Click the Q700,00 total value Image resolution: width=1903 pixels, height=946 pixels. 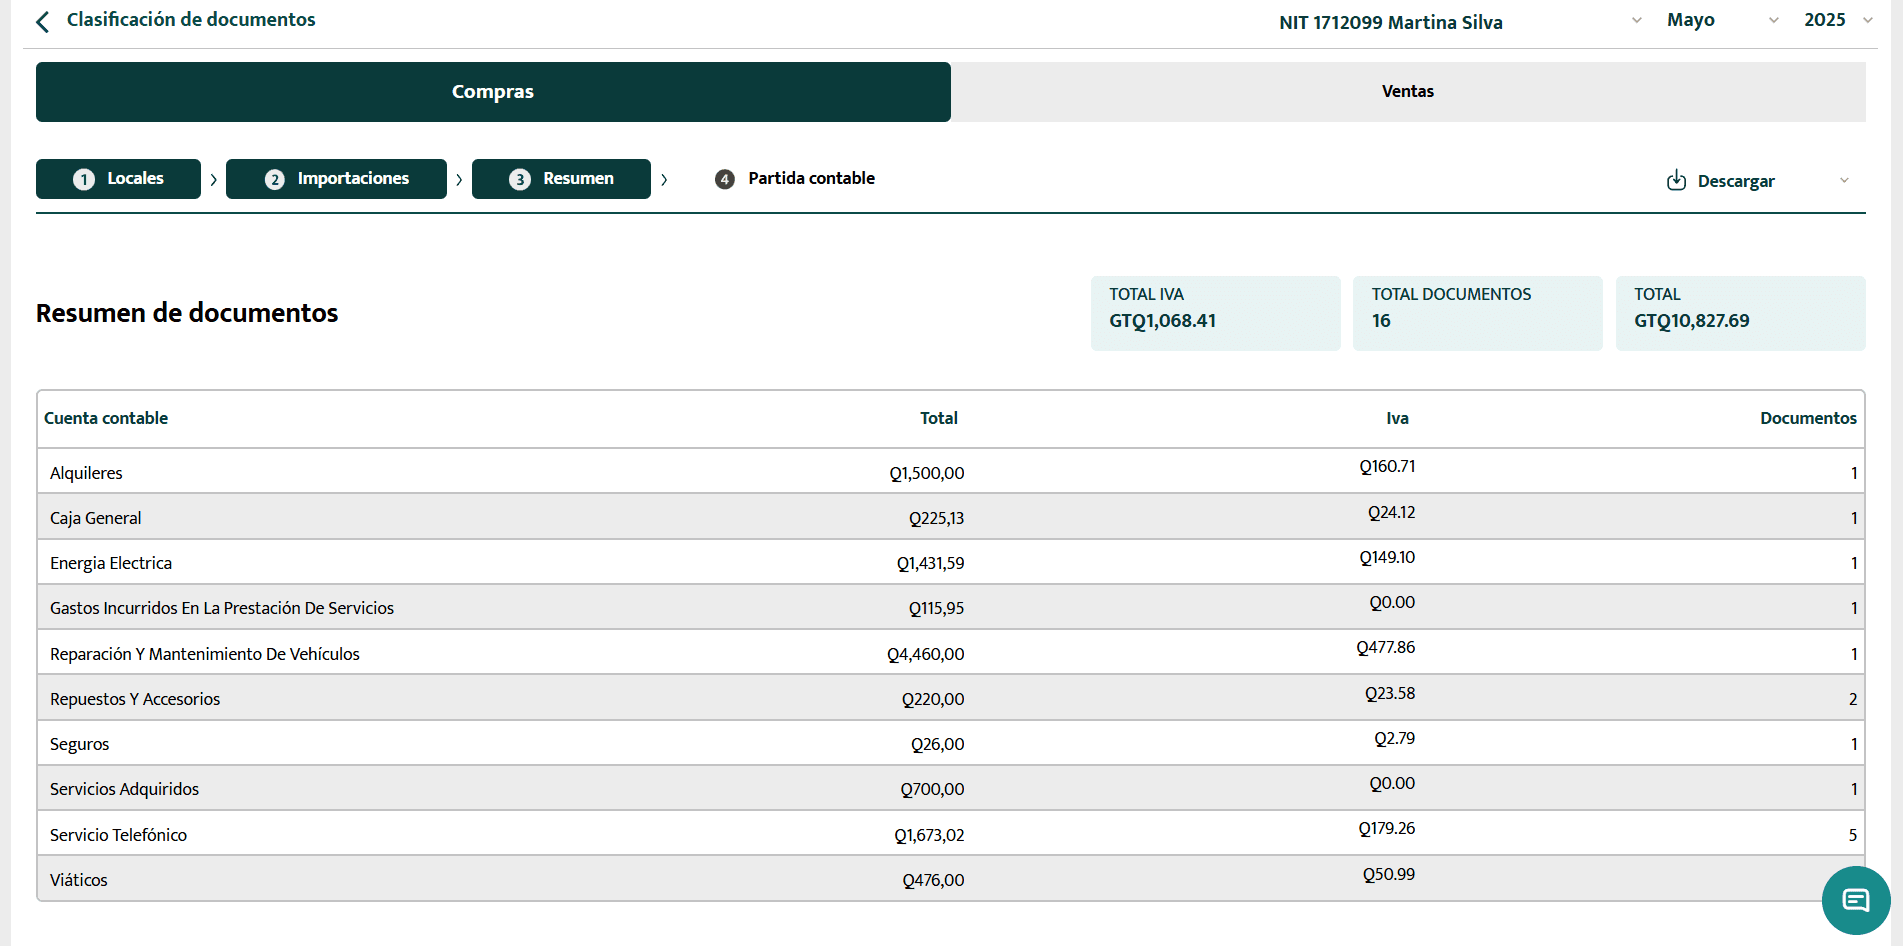[932, 789]
